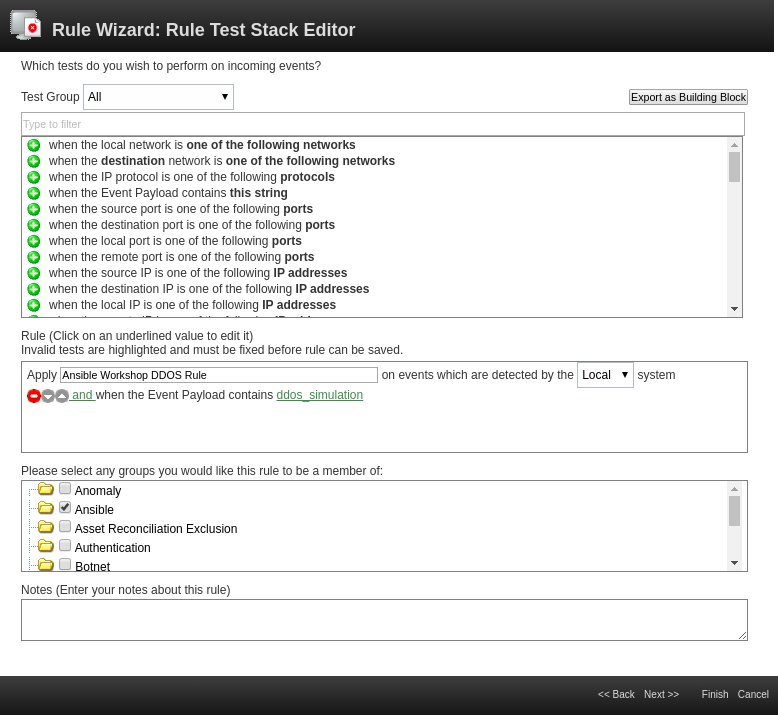The image size is (778, 715).
Task: Select the Ansible group label
Action: click(x=94, y=510)
